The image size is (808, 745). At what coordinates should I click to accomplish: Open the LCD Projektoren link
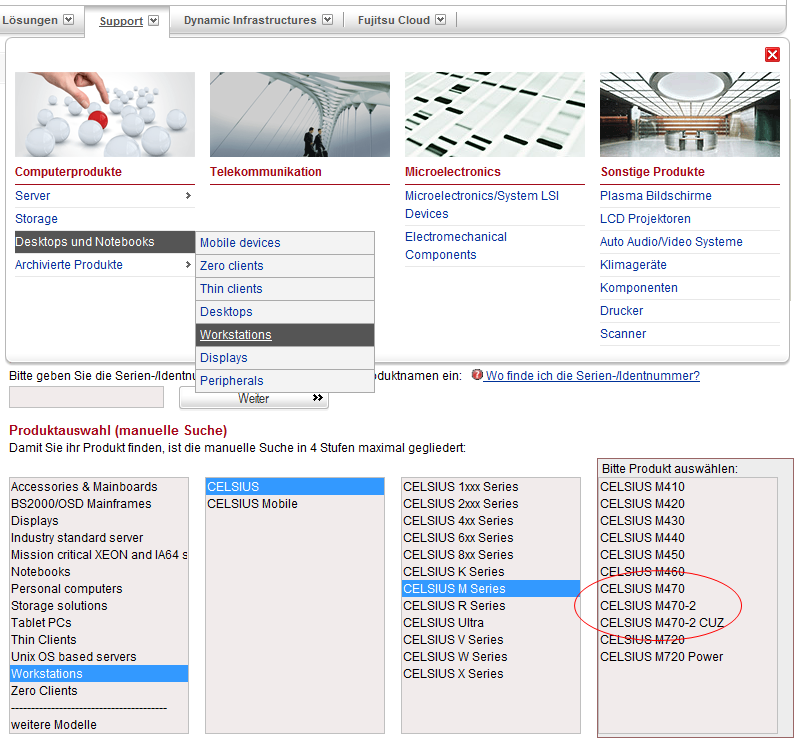coord(645,218)
